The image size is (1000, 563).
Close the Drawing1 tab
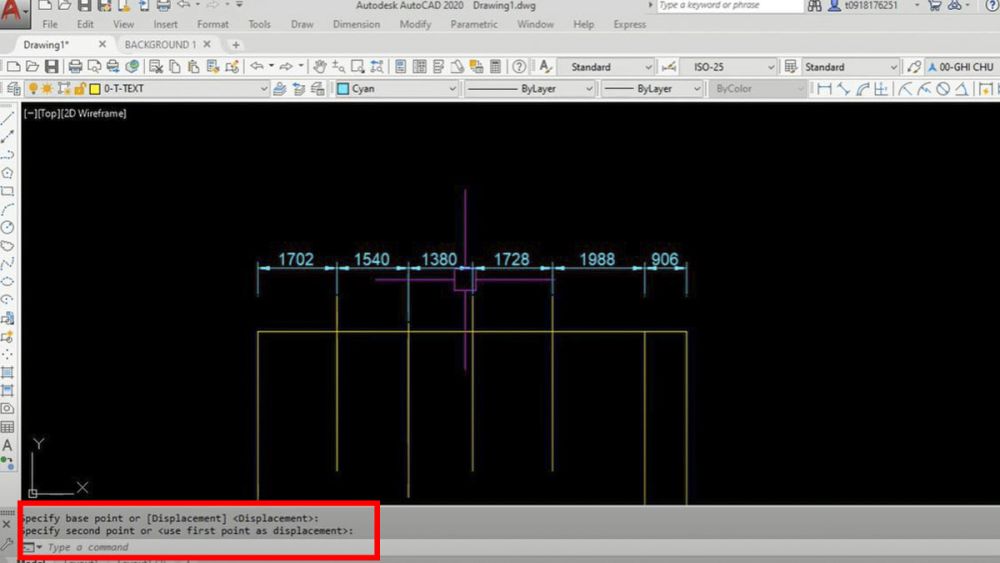tap(102, 44)
